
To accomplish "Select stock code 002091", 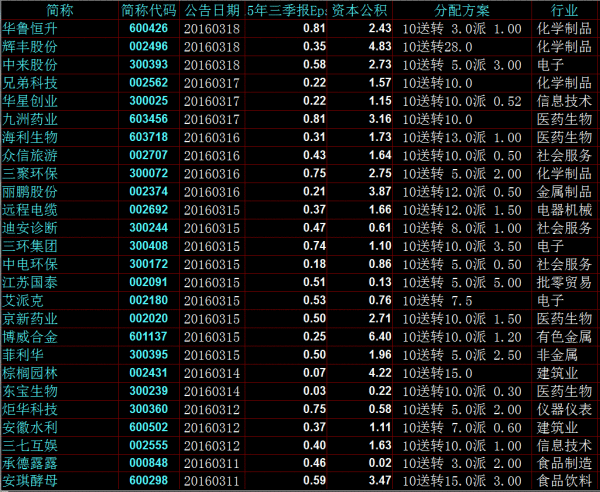I will [148, 282].
